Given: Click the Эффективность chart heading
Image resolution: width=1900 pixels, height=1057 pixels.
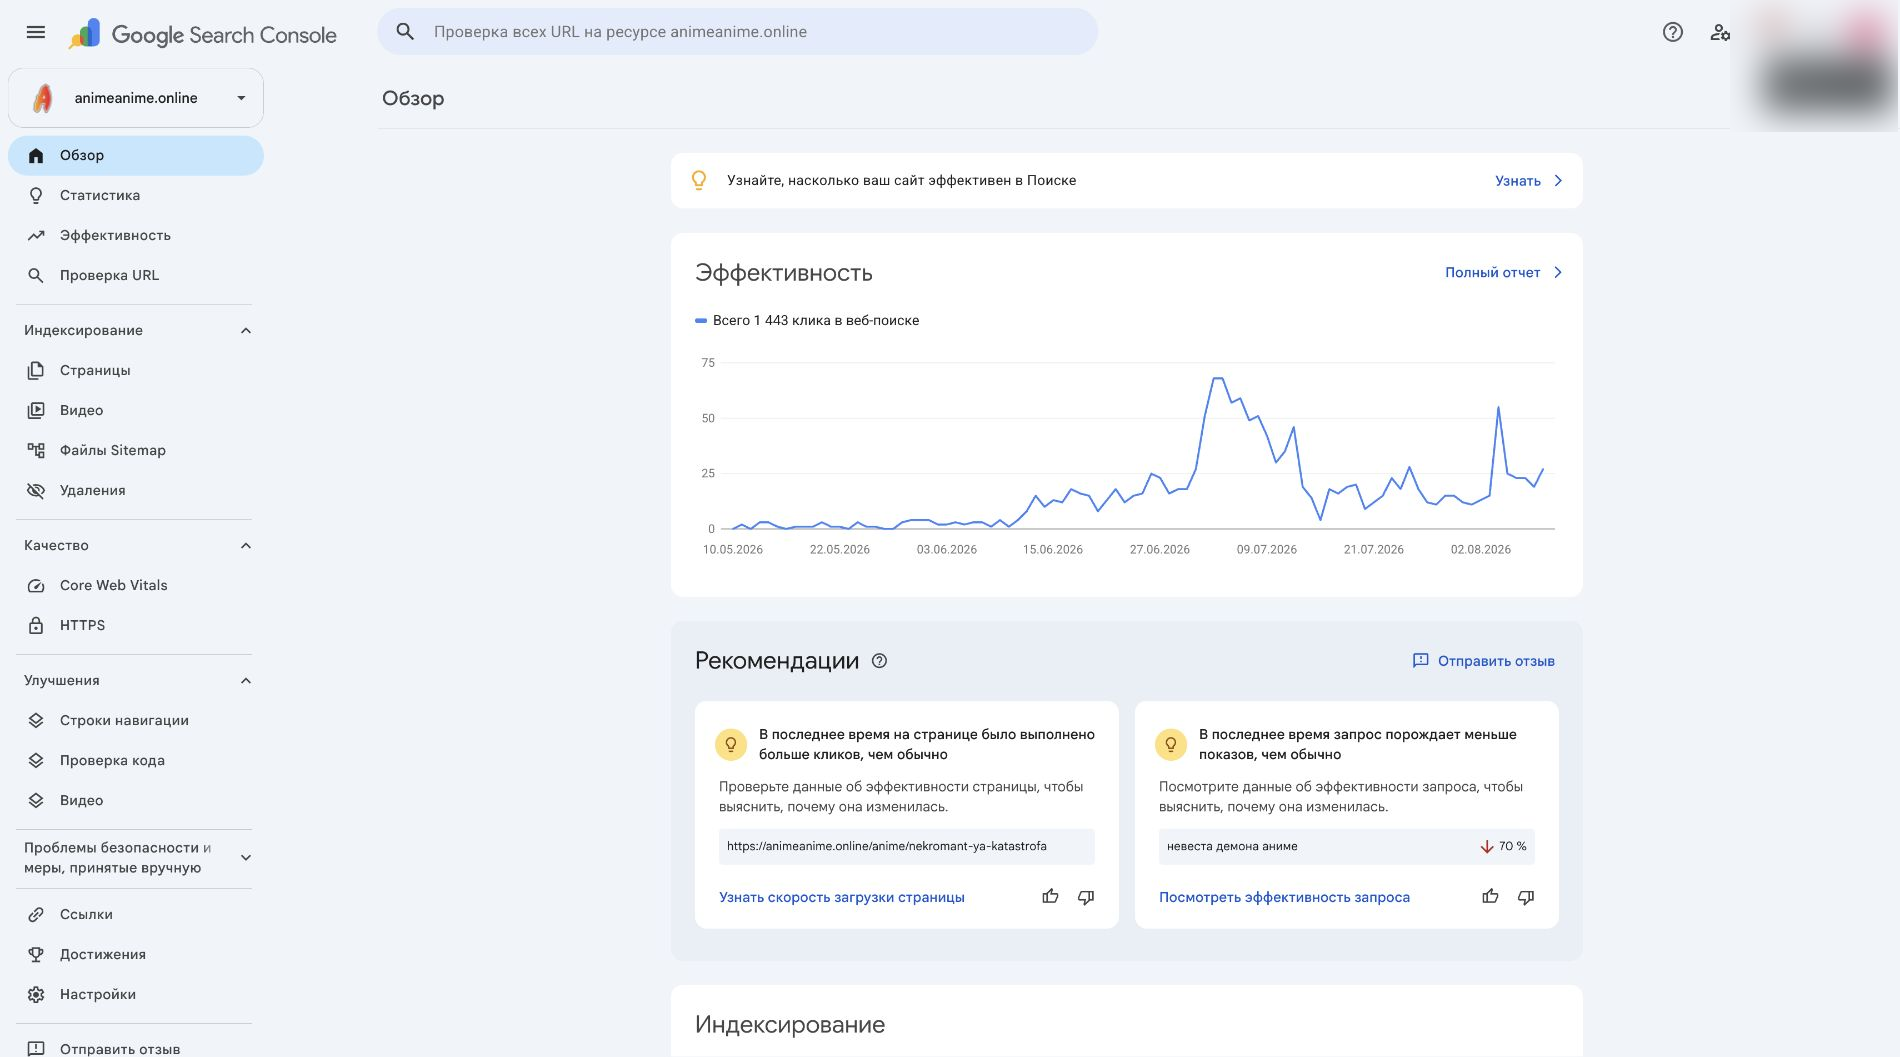Looking at the screenshot, I should (784, 273).
